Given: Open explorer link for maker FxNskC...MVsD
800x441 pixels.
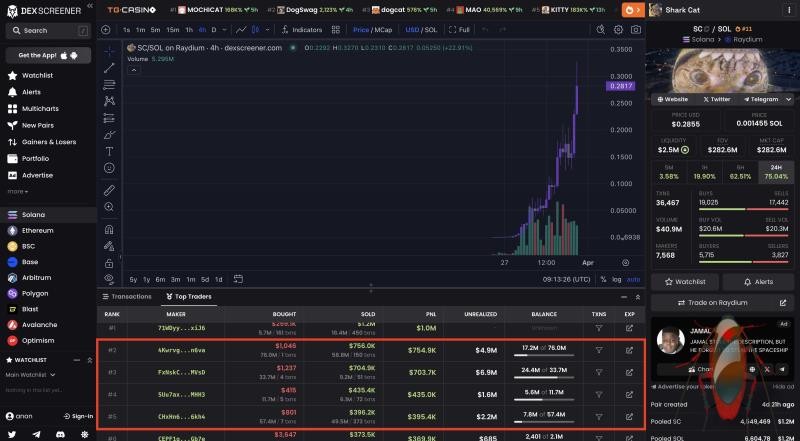Looking at the screenshot, I should 629,373.
